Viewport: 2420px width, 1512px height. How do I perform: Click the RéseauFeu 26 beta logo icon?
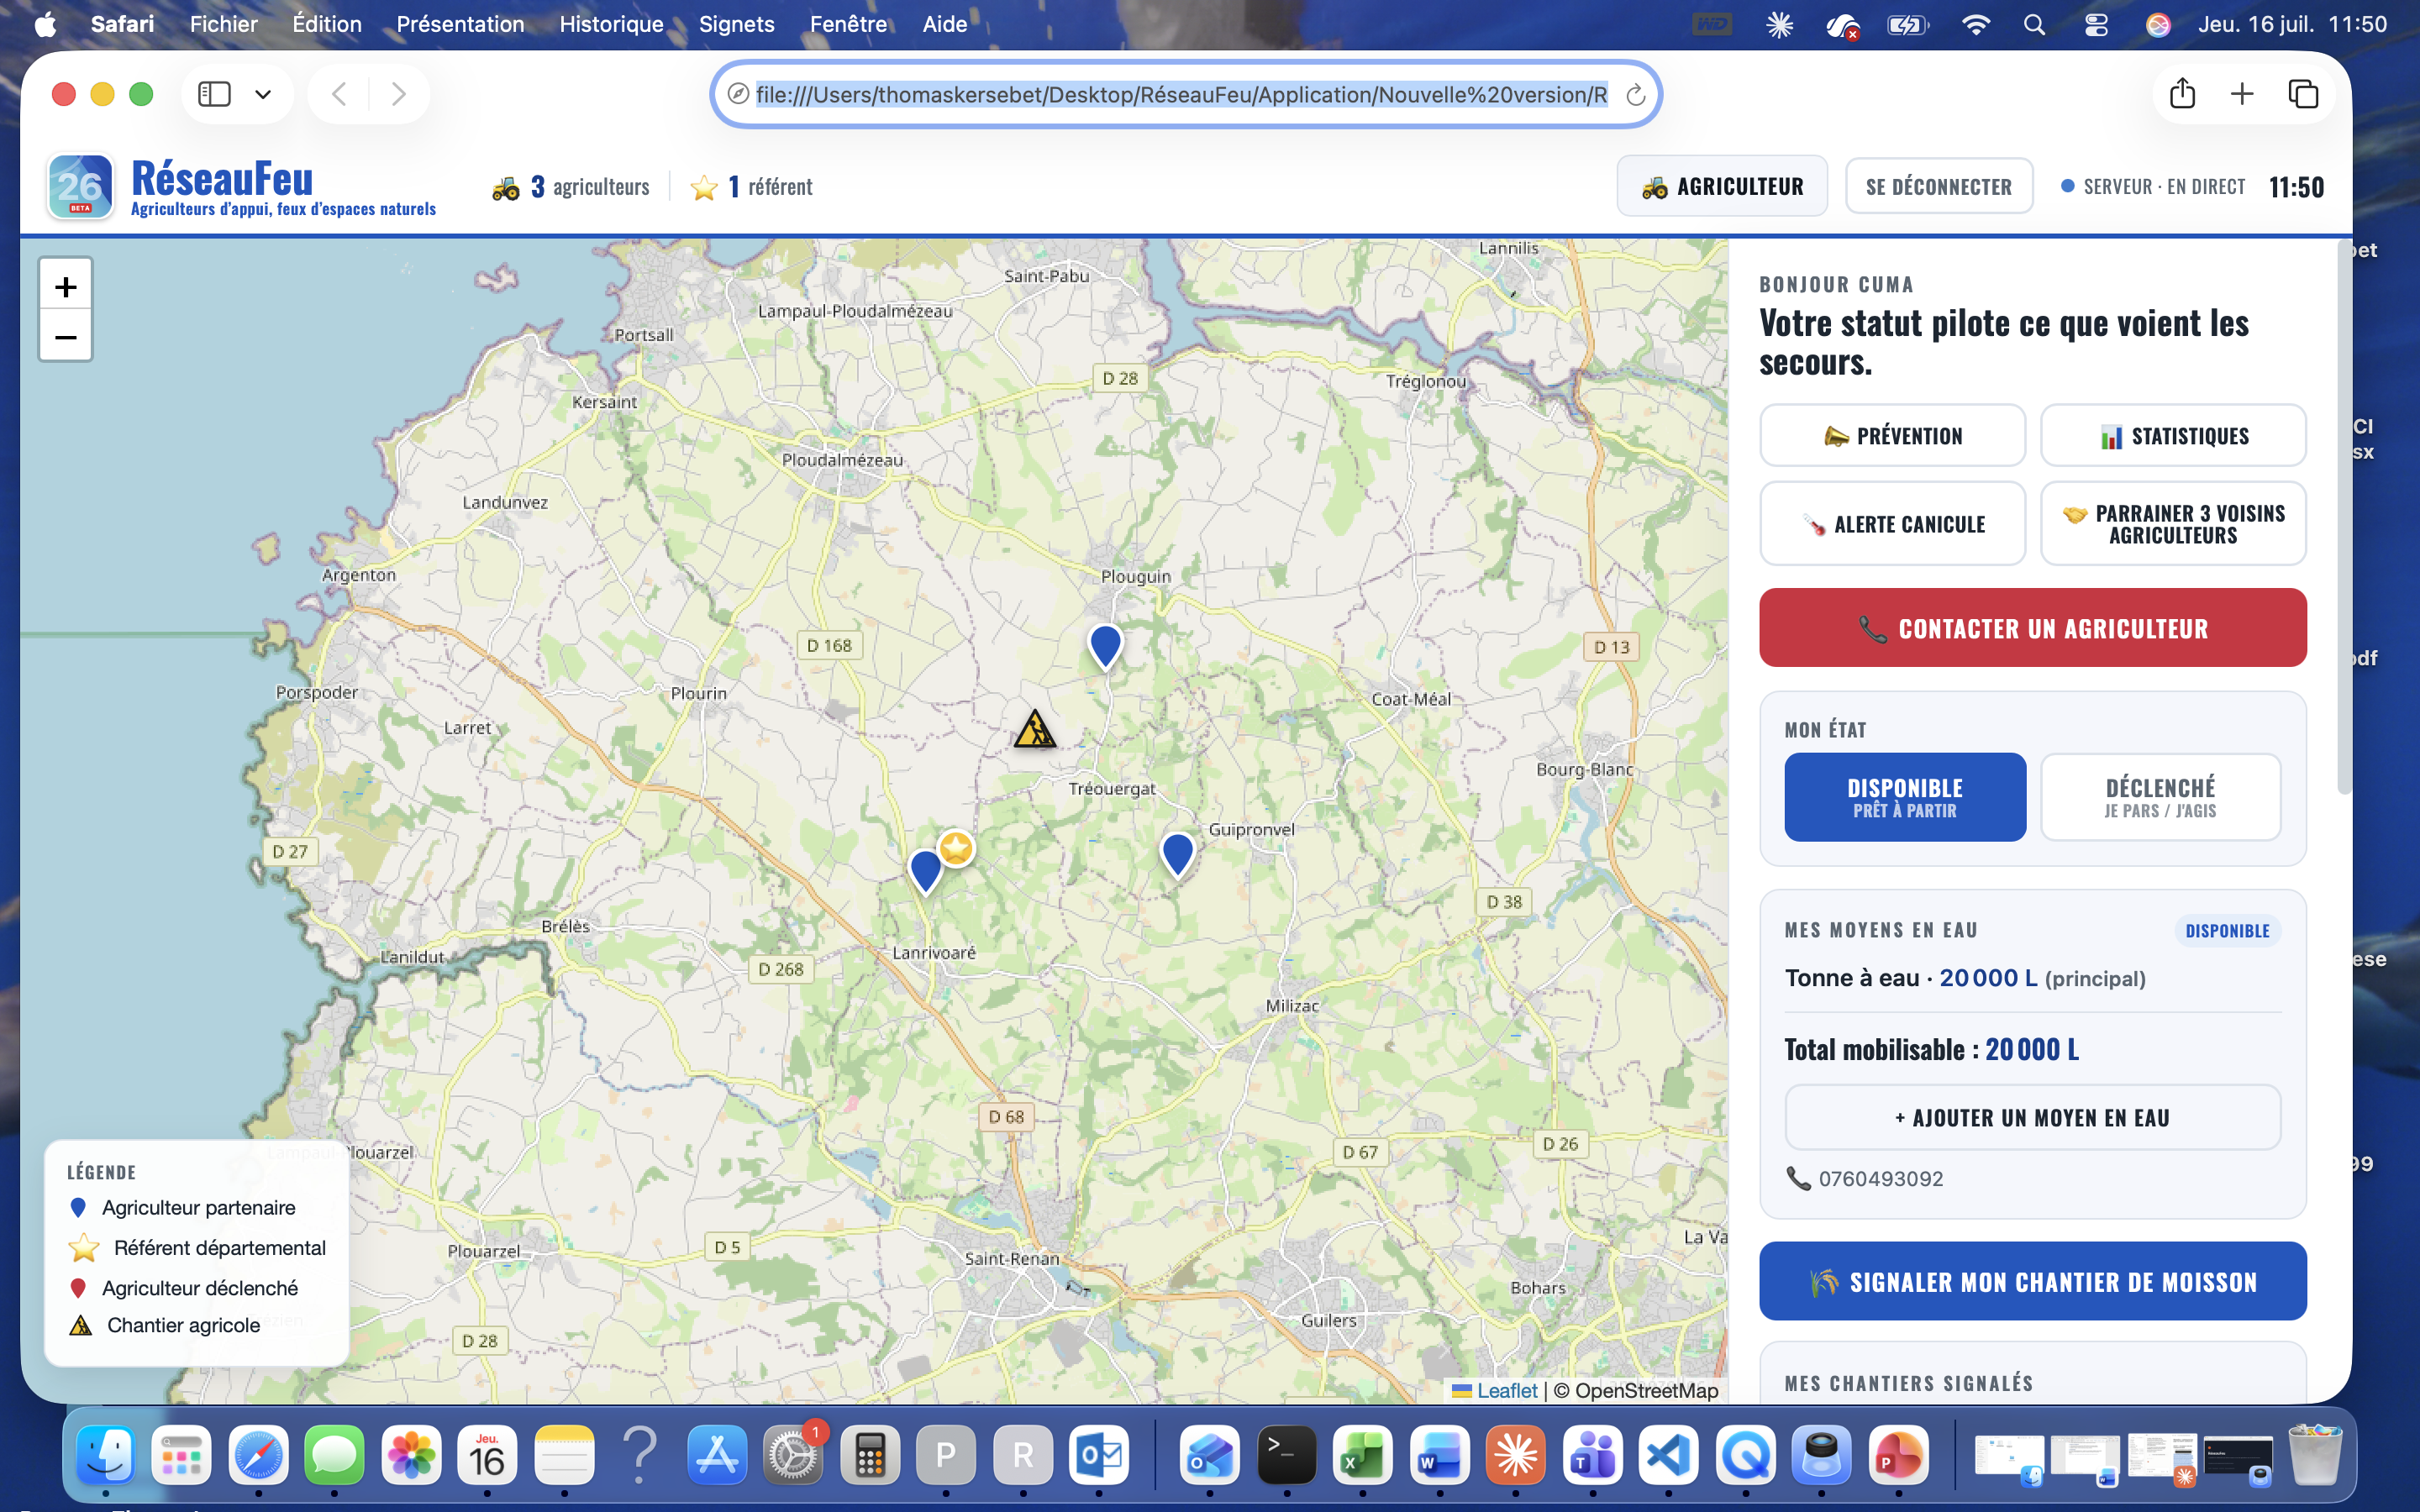point(80,186)
